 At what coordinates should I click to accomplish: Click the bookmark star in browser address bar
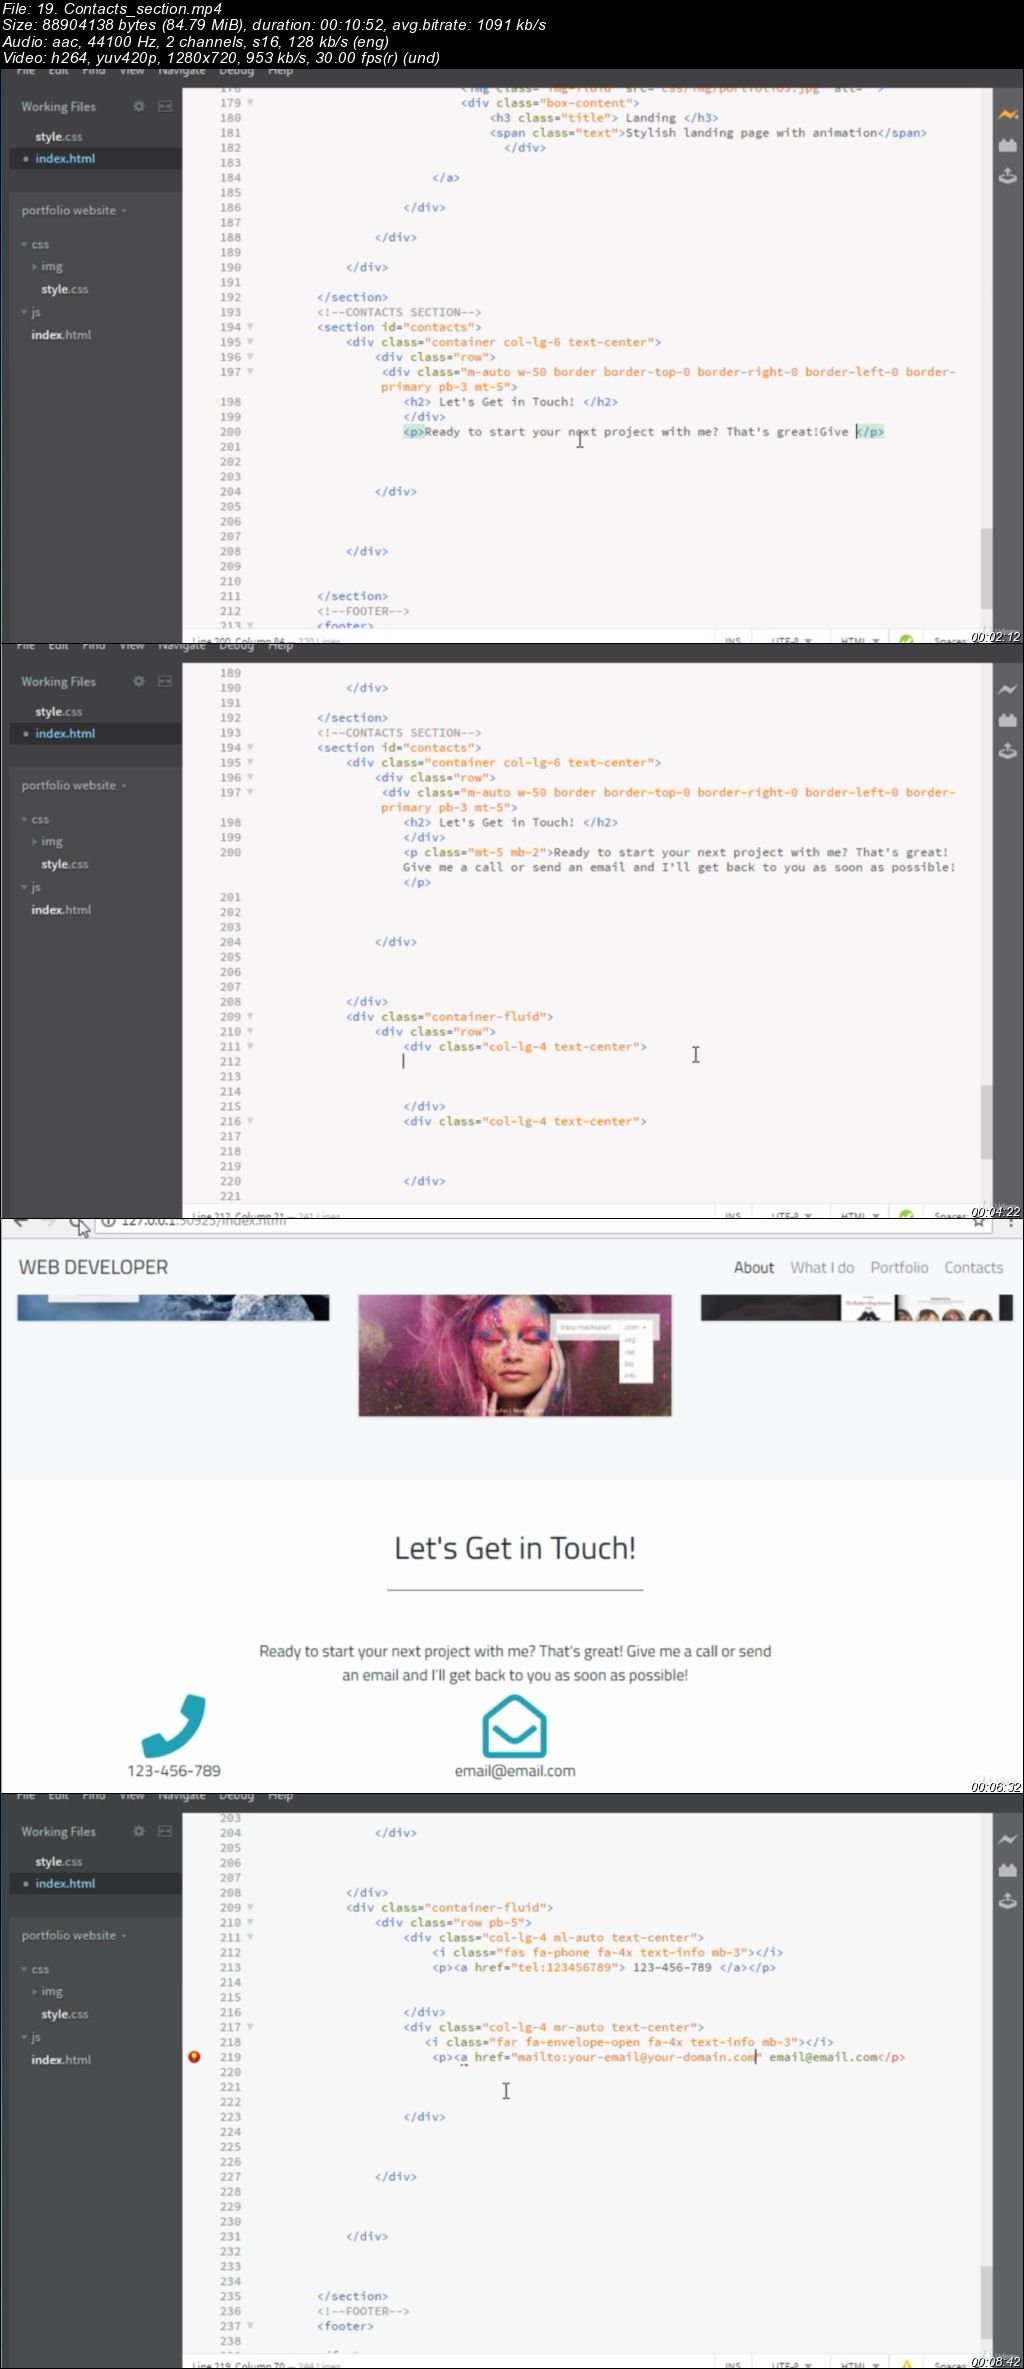click(x=979, y=1222)
